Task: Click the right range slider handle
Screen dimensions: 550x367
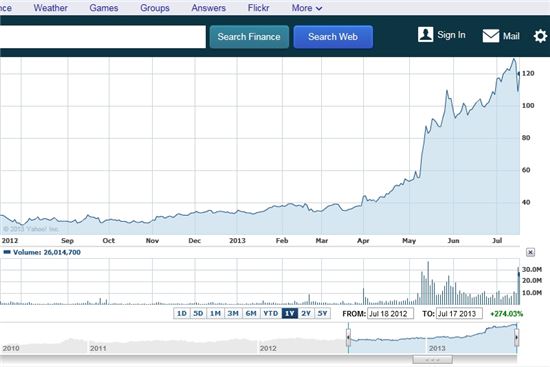Action: pyautogui.click(x=517, y=338)
